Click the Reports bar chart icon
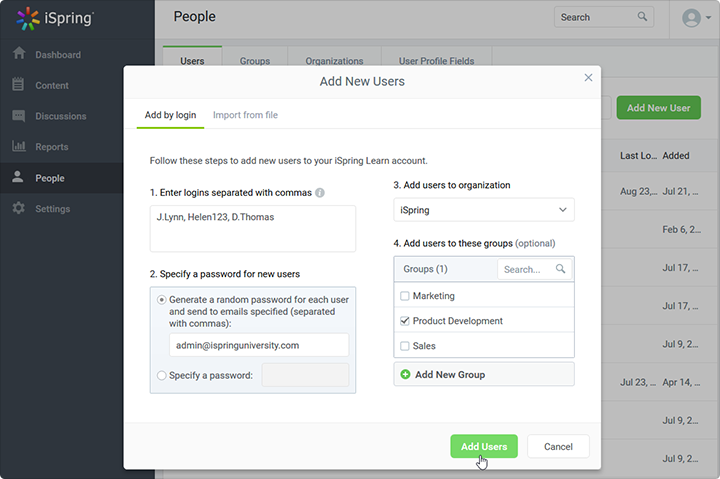Screen dimensions: 720x479 click(18, 146)
